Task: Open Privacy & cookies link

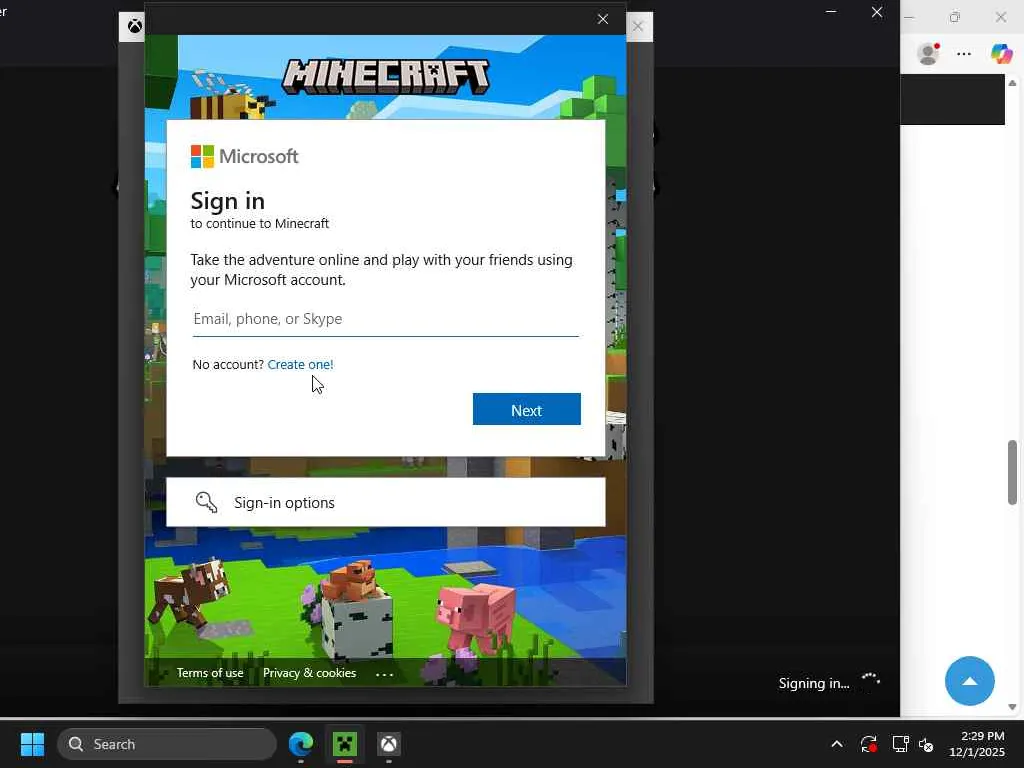Action: pyautogui.click(x=310, y=673)
